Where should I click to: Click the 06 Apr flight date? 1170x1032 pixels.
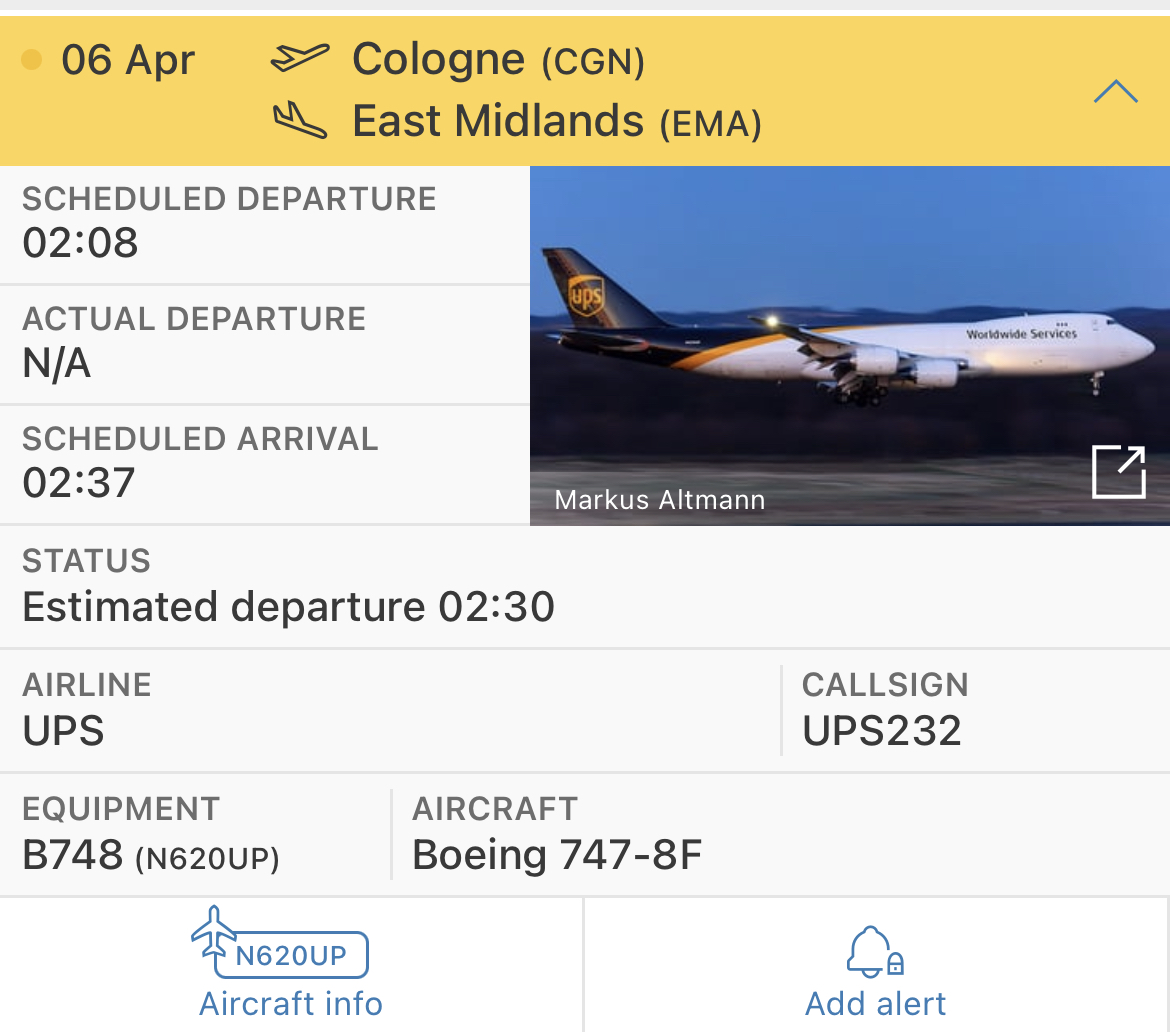click(x=128, y=60)
